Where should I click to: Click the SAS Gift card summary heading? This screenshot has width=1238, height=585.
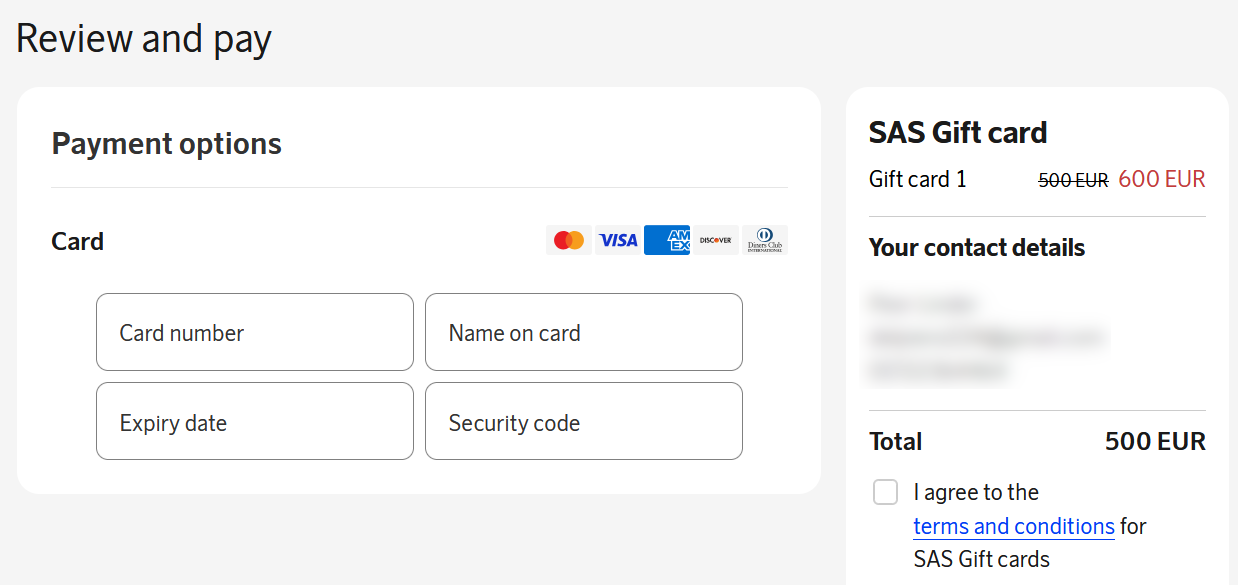(958, 133)
